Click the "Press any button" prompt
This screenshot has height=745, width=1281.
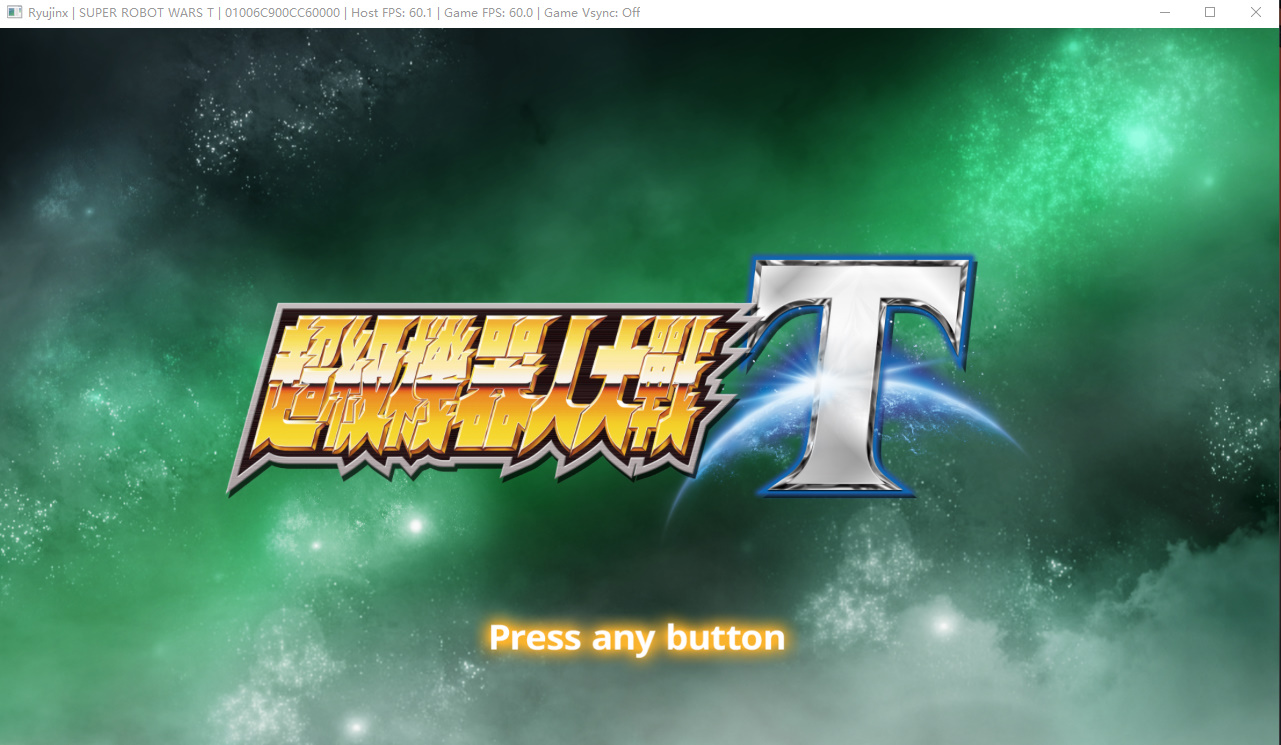point(637,637)
